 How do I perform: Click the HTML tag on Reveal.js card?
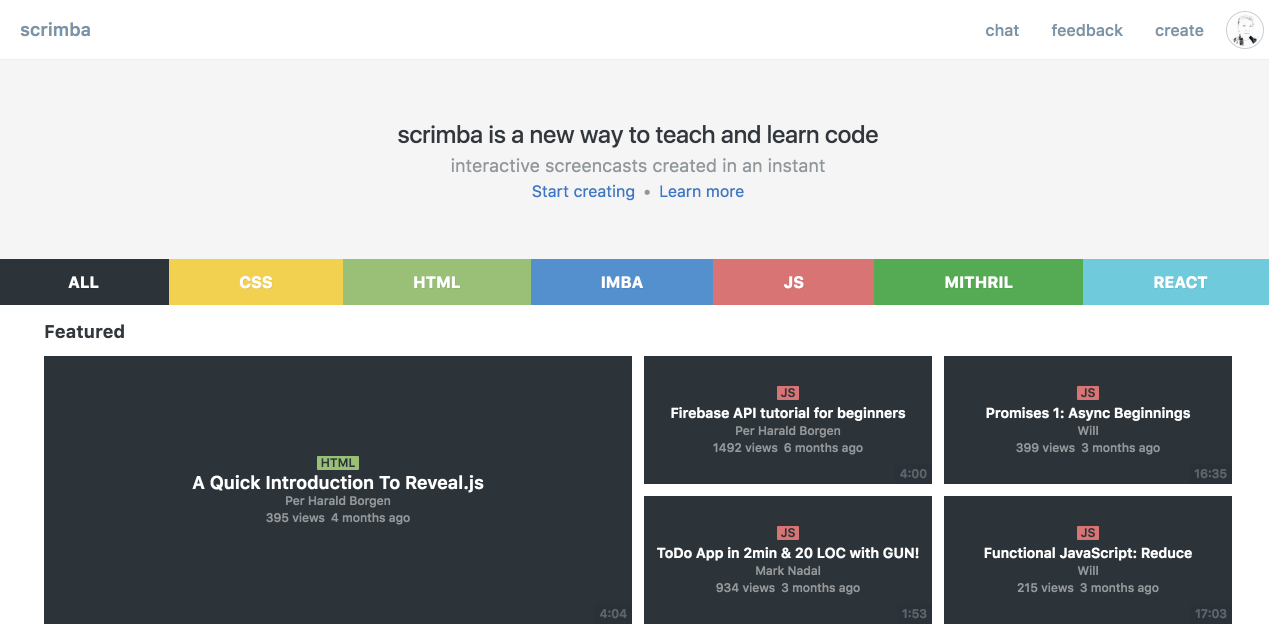tap(338, 463)
